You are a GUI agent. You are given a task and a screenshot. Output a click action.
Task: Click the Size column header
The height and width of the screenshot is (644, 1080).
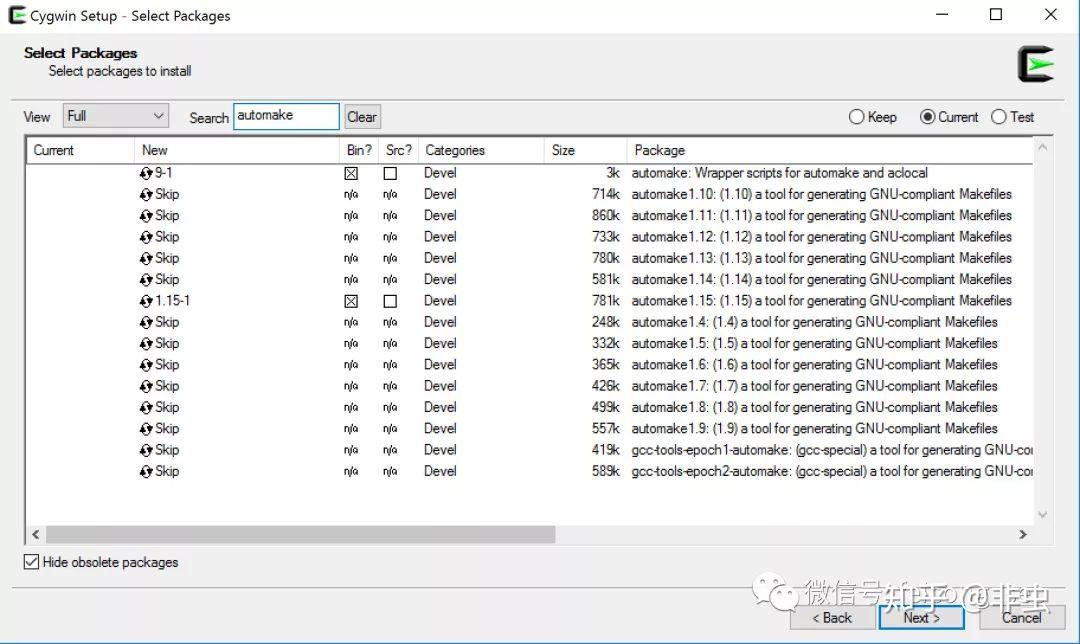coord(585,150)
